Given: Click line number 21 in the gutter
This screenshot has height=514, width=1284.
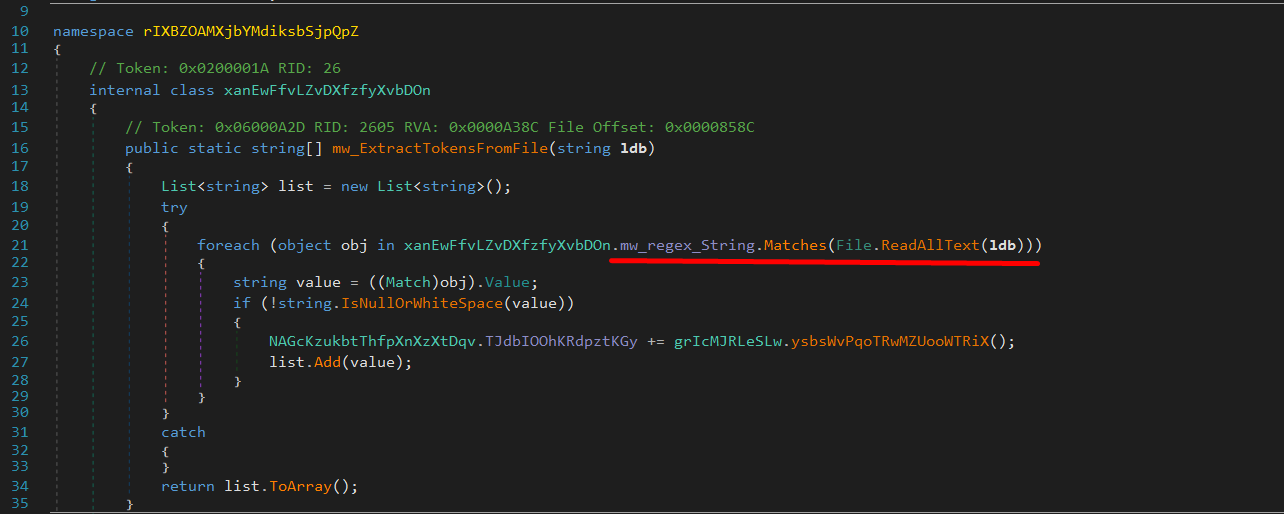Looking at the screenshot, I should (x=19, y=245).
